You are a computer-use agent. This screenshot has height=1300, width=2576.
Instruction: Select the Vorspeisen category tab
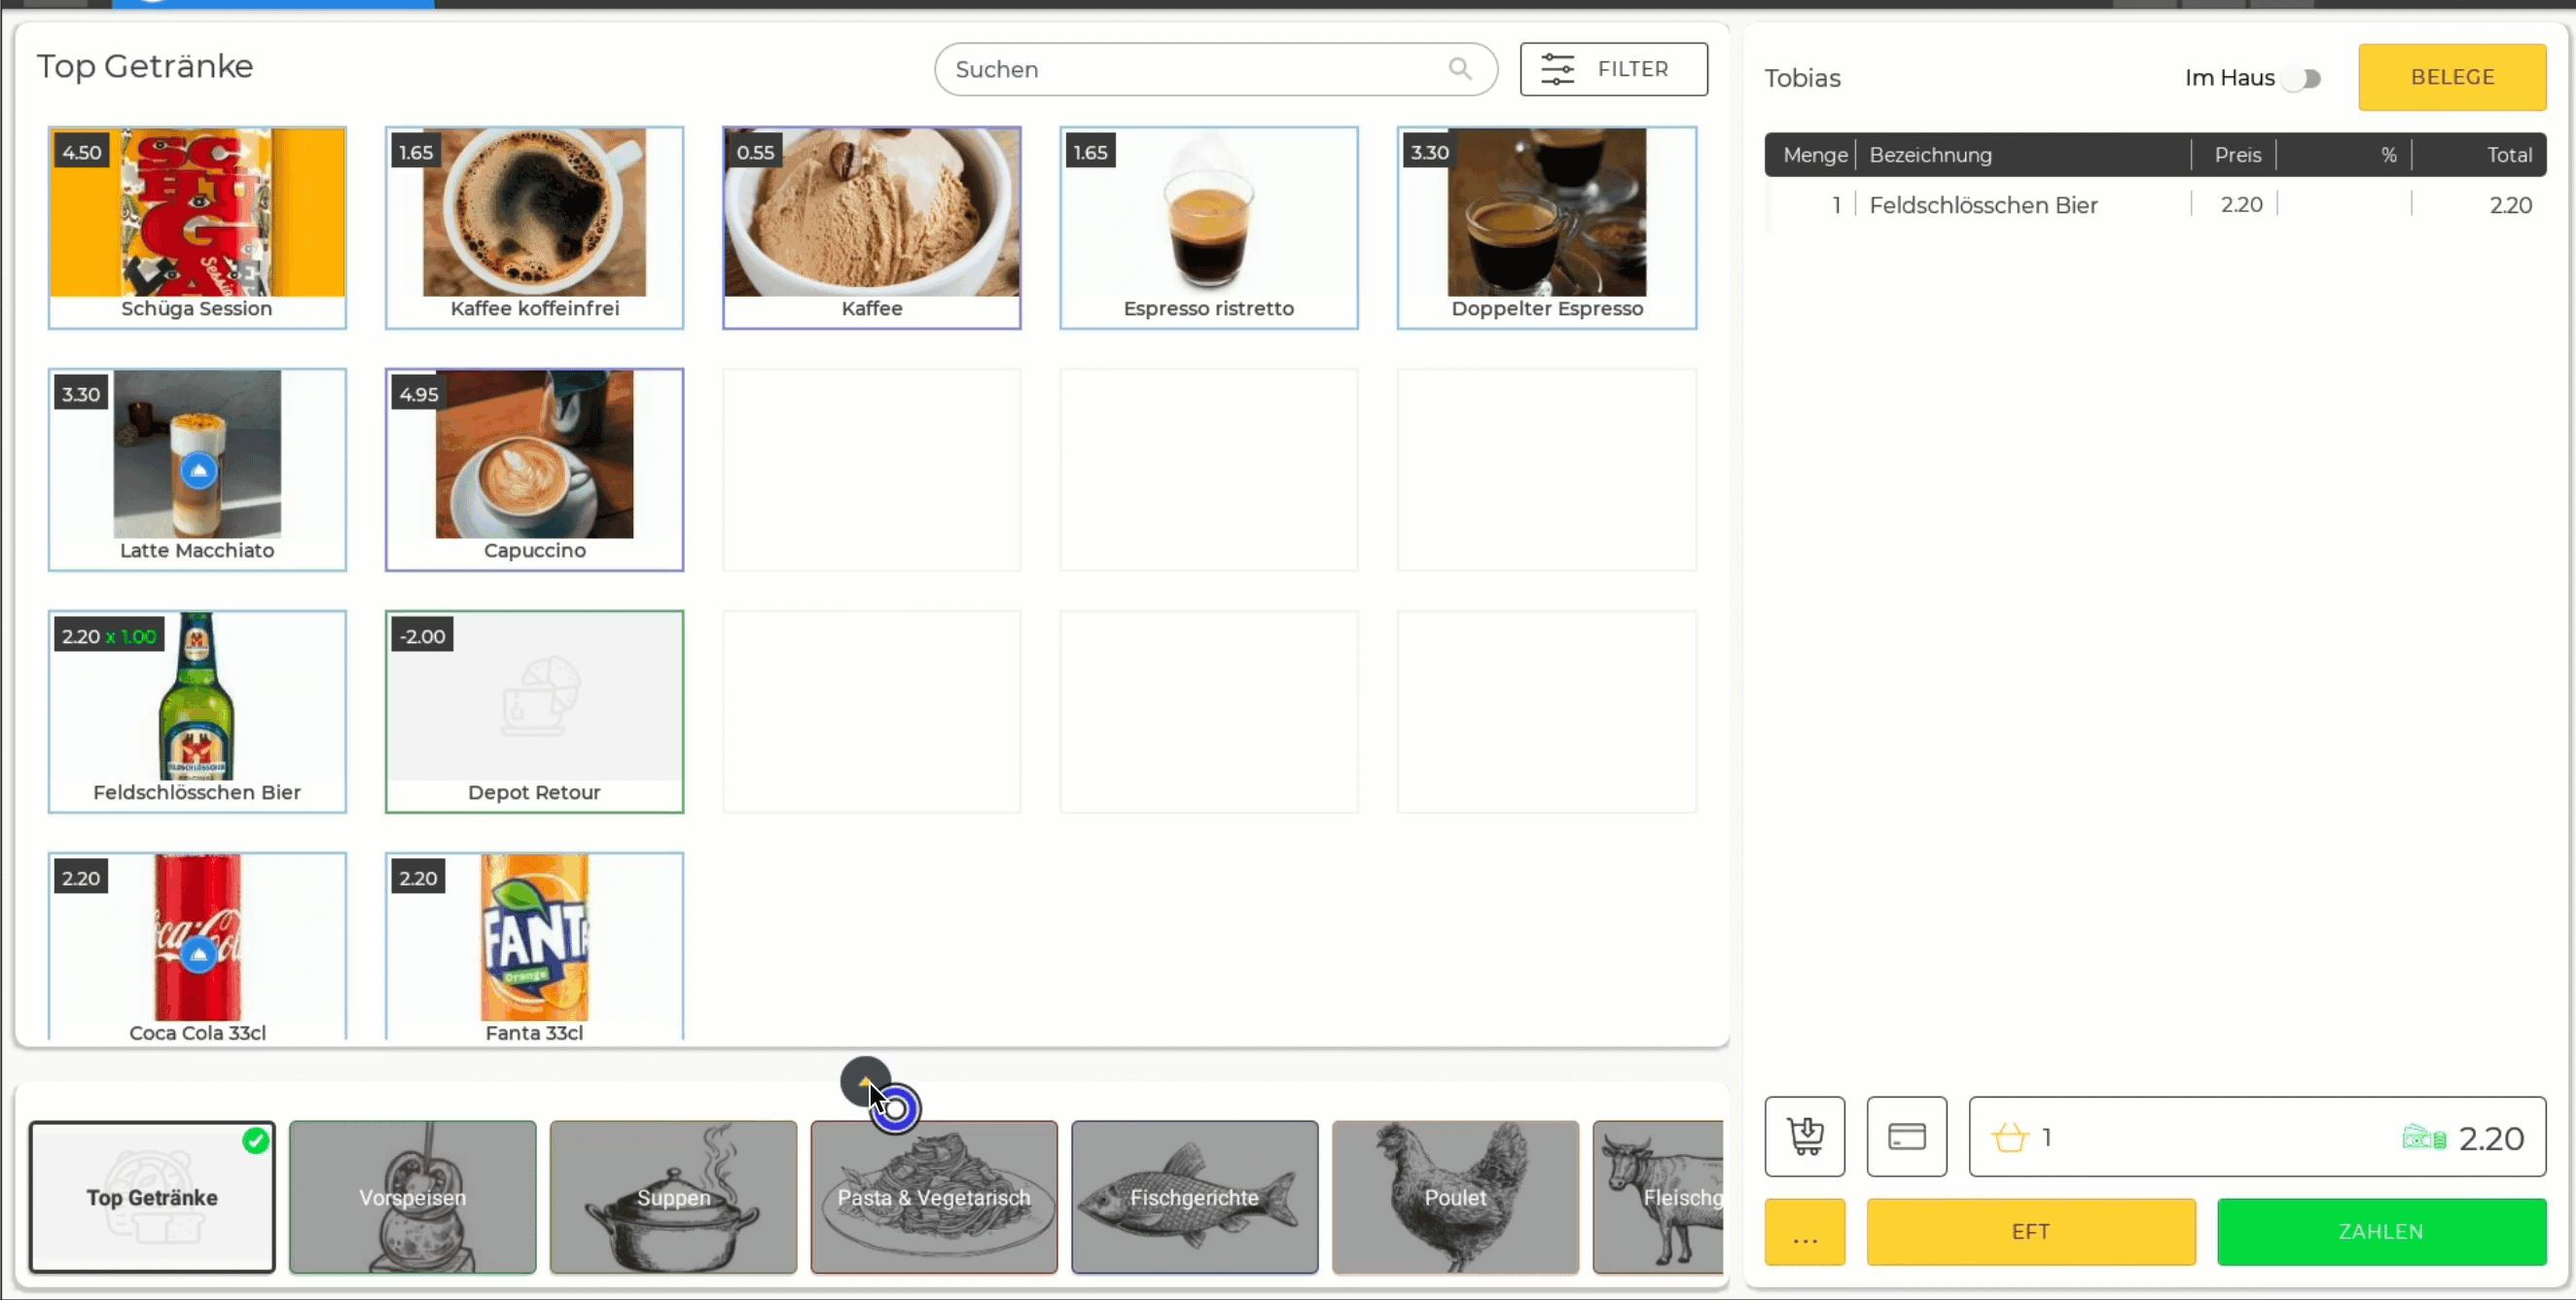(412, 1196)
